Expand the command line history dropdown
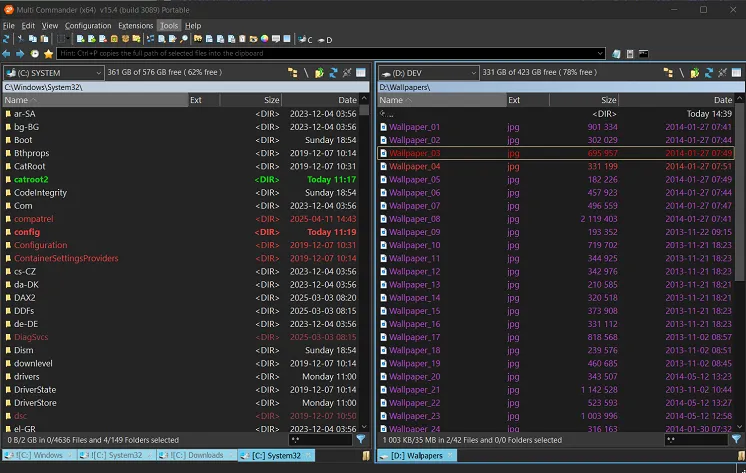The width and height of the screenshot is (746, 473). [x=600, y=53]
